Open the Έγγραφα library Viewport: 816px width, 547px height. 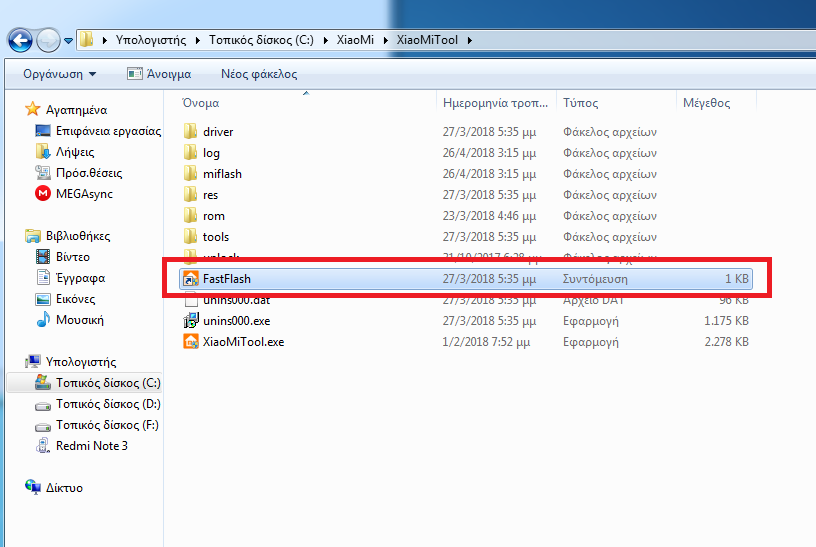(x=81, y=278)
